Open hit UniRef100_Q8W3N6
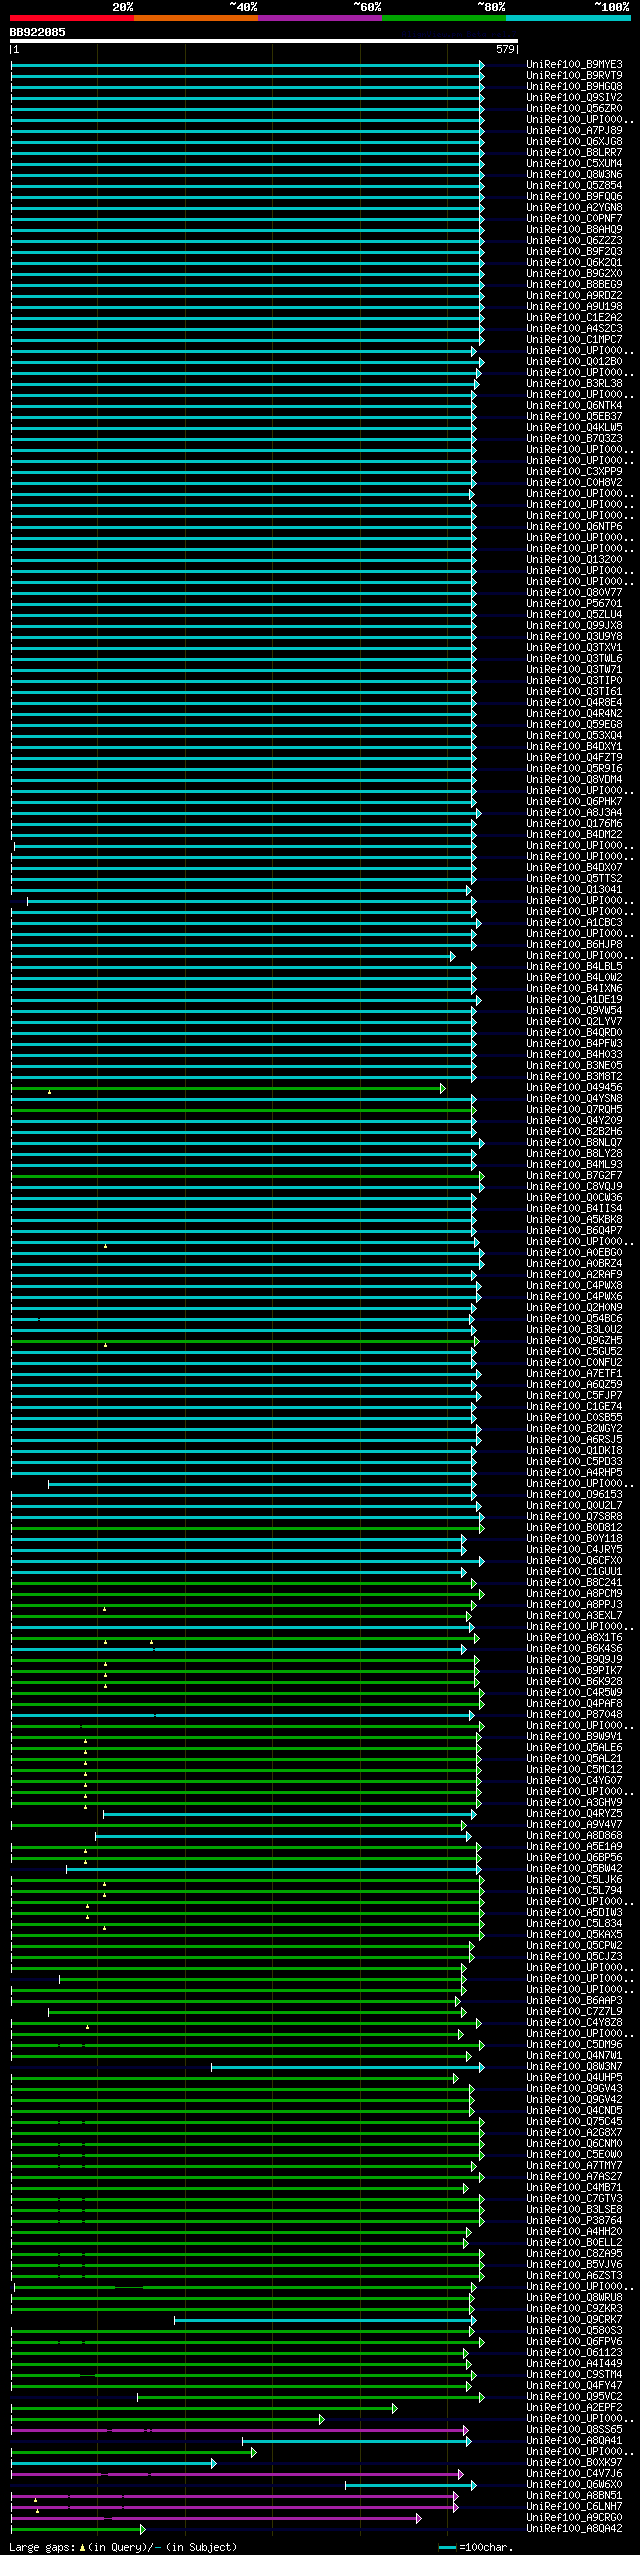The height and width of the screenshot is (2555, 640). click(574, 175)
